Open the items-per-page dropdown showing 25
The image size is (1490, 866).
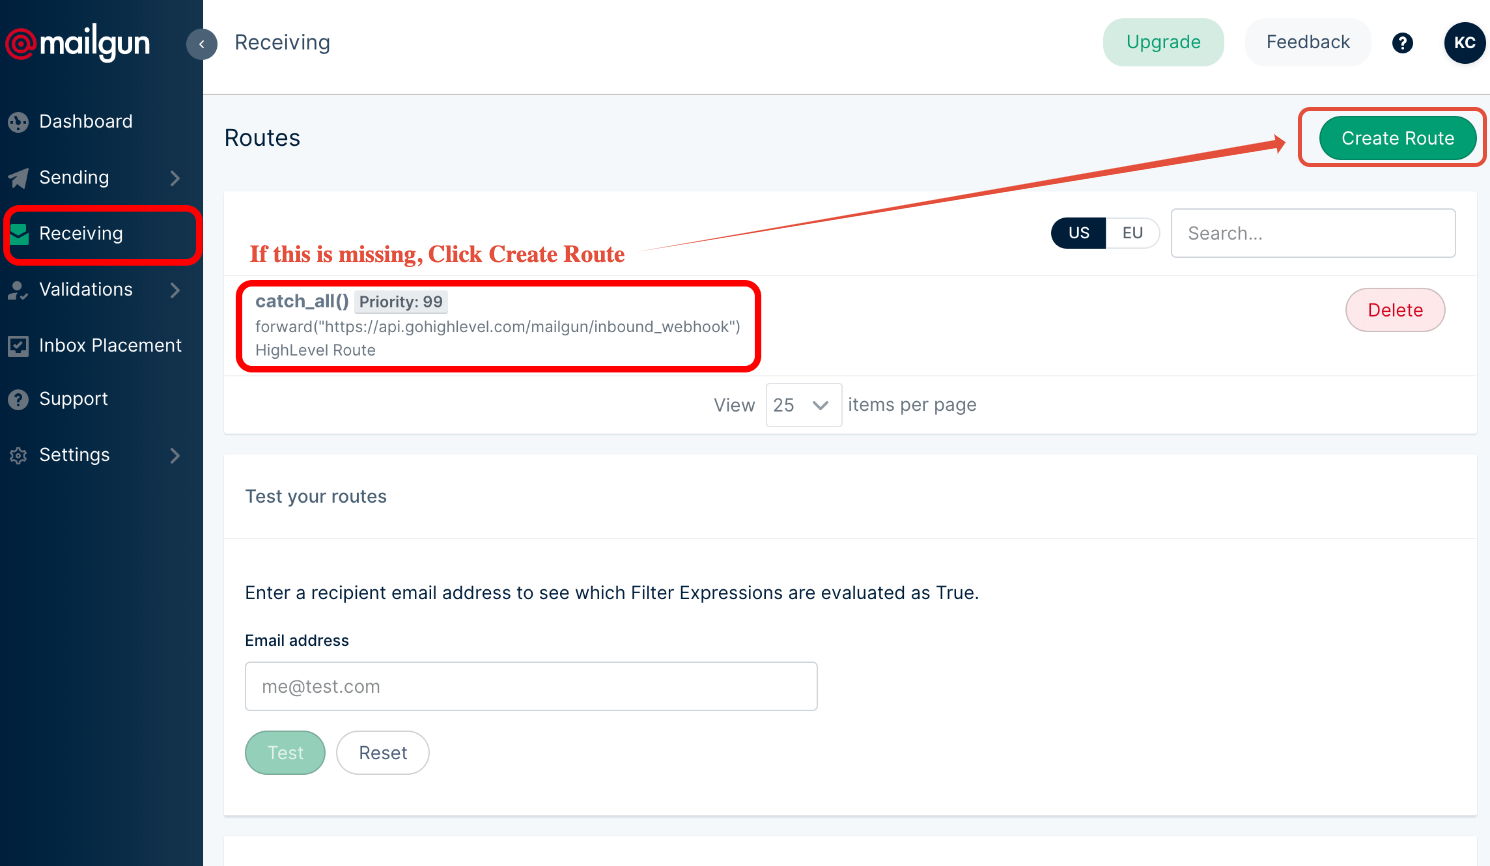click(803, 405)
